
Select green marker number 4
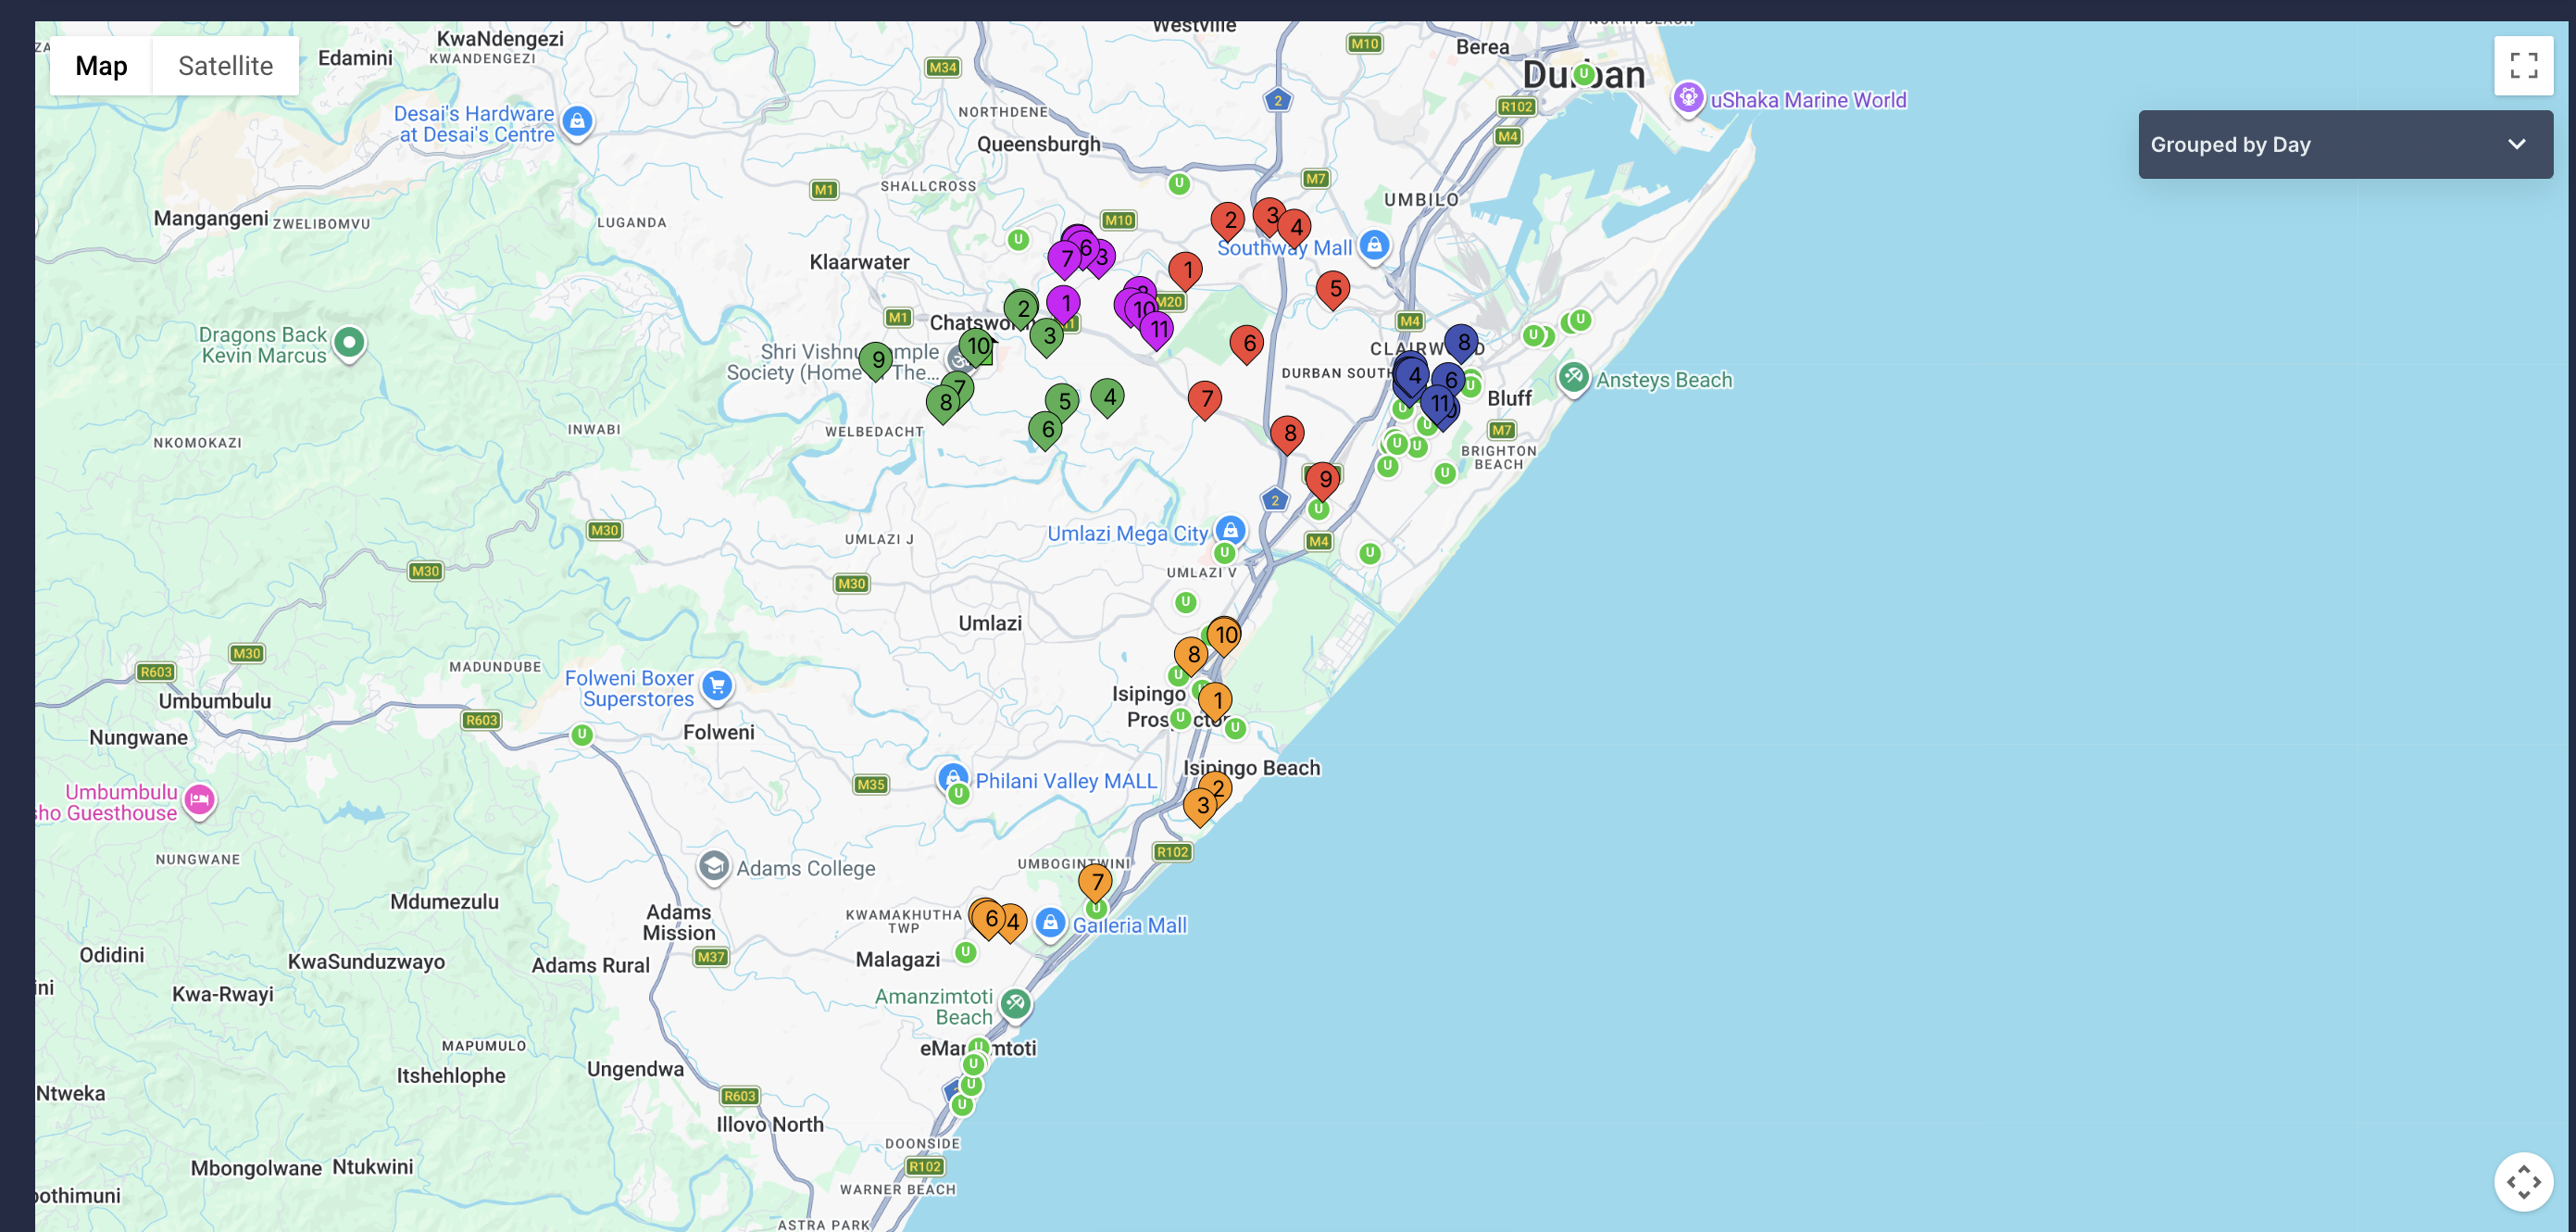[1108, 398]
